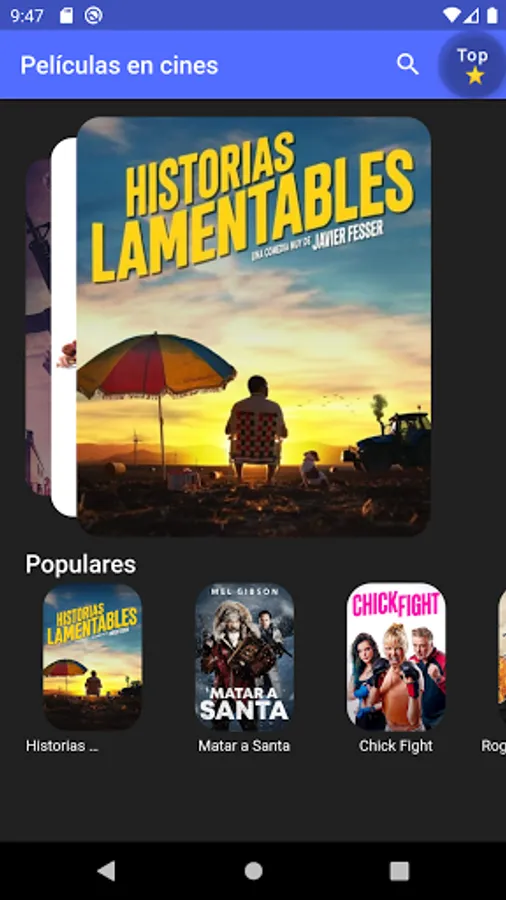Tap the Android home circle icon
Viewport: 506px width, 900px height.
click(253, 871)
